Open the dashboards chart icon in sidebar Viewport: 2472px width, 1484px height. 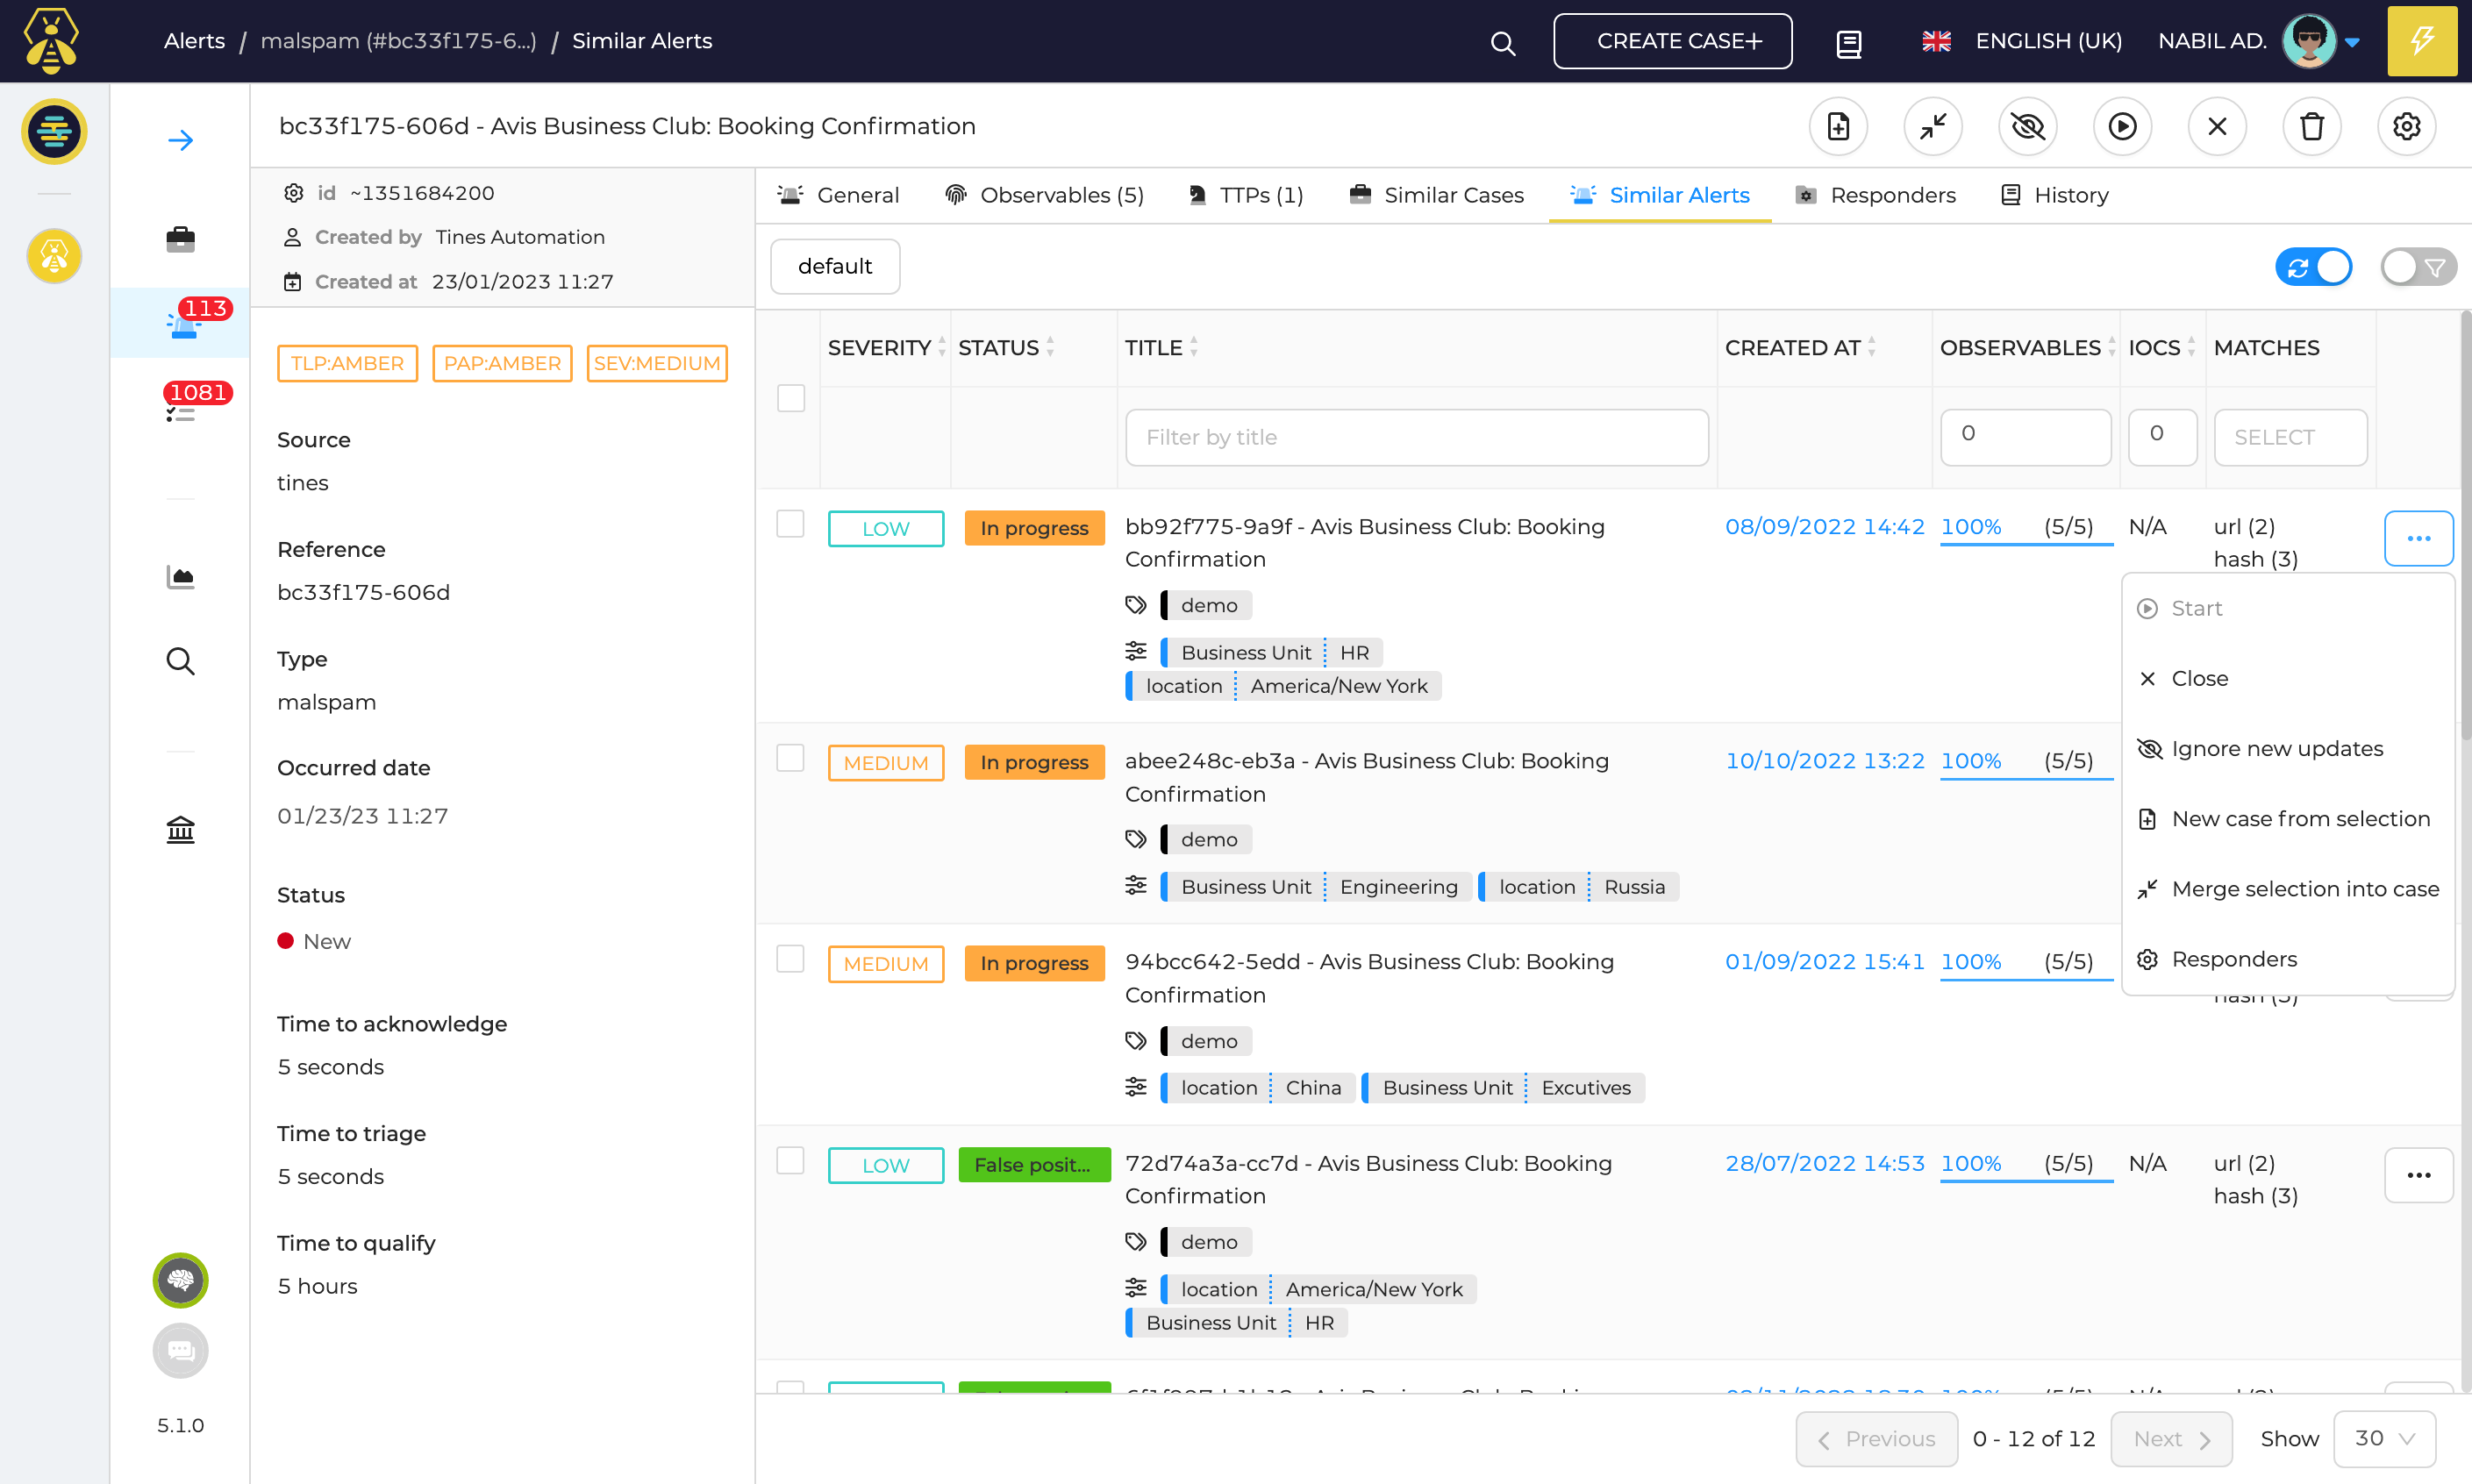pyautogui.click(x=180, y=577)
